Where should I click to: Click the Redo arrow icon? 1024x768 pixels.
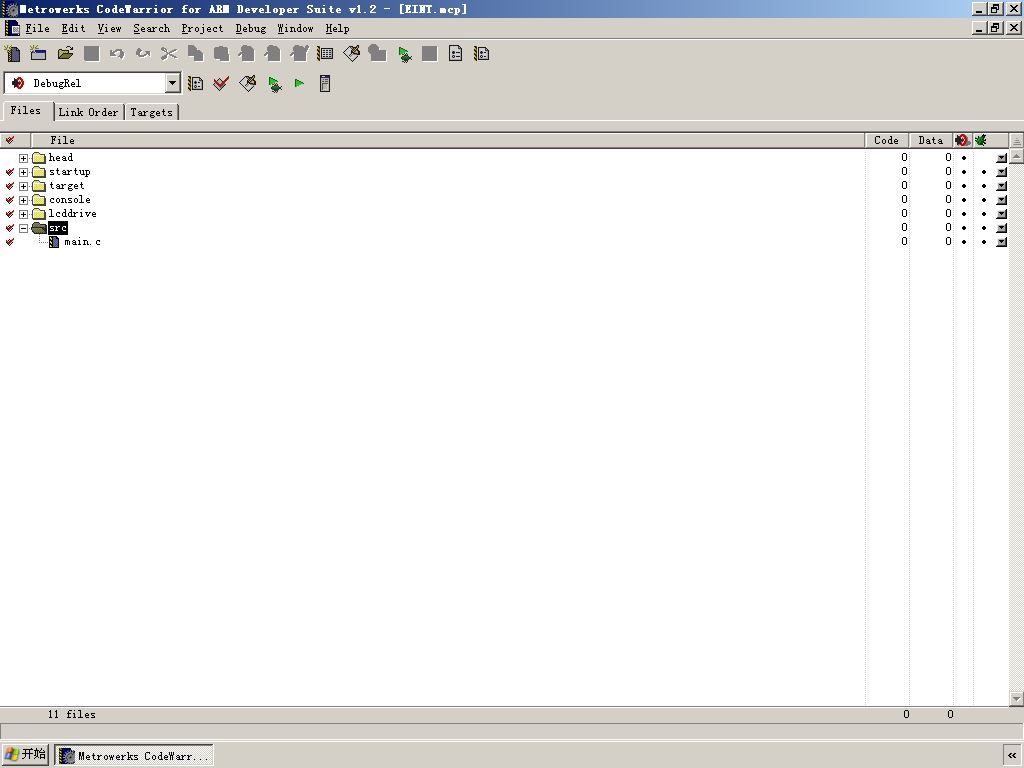pyautogui.click(x=143, y=53)
